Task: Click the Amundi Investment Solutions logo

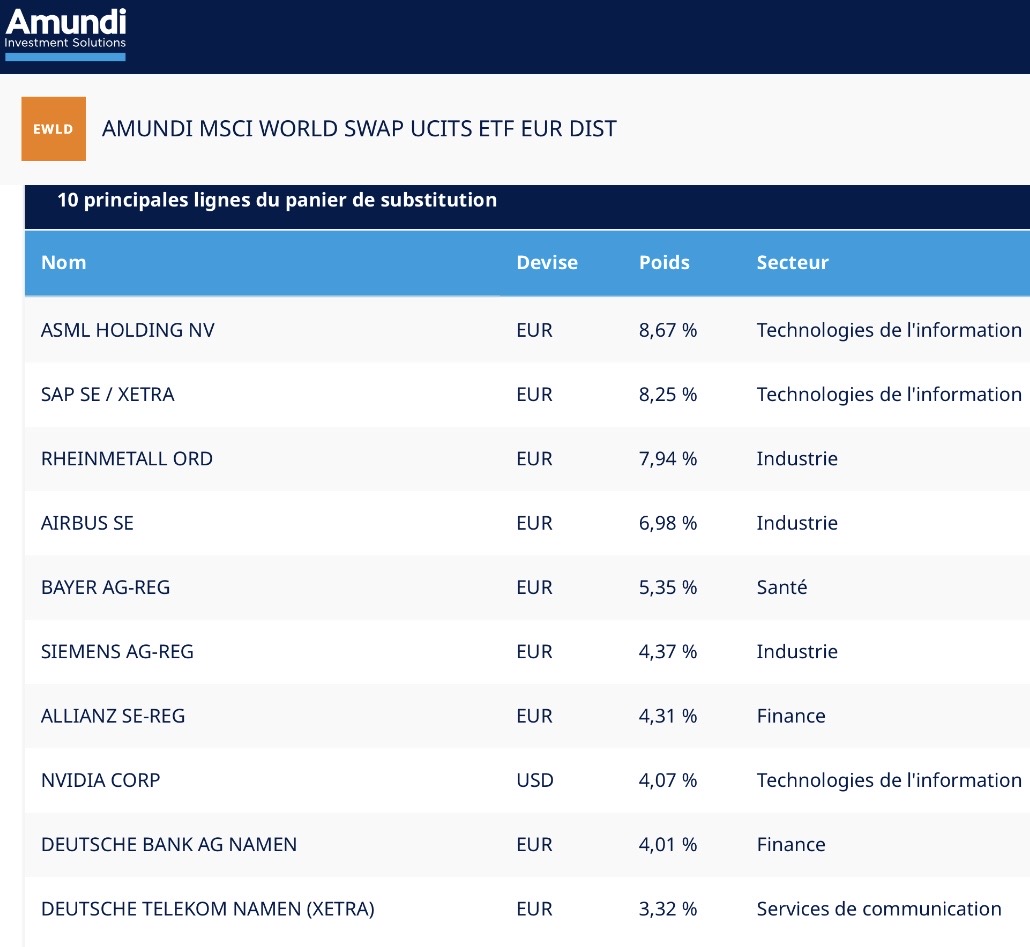Action: pos(66,32)
